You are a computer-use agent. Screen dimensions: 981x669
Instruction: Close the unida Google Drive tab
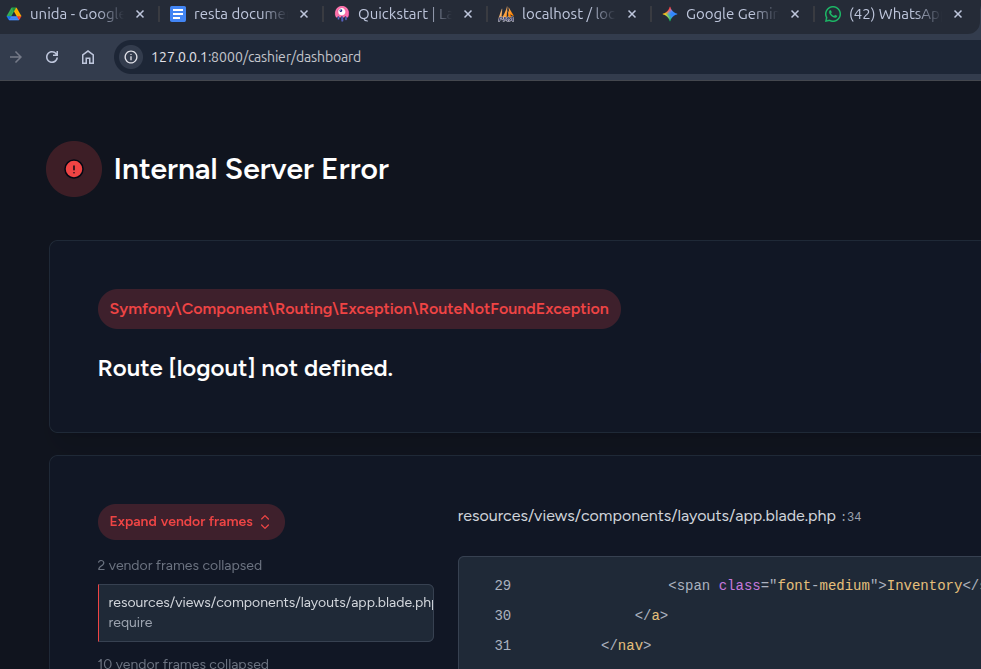coord(139,15)
